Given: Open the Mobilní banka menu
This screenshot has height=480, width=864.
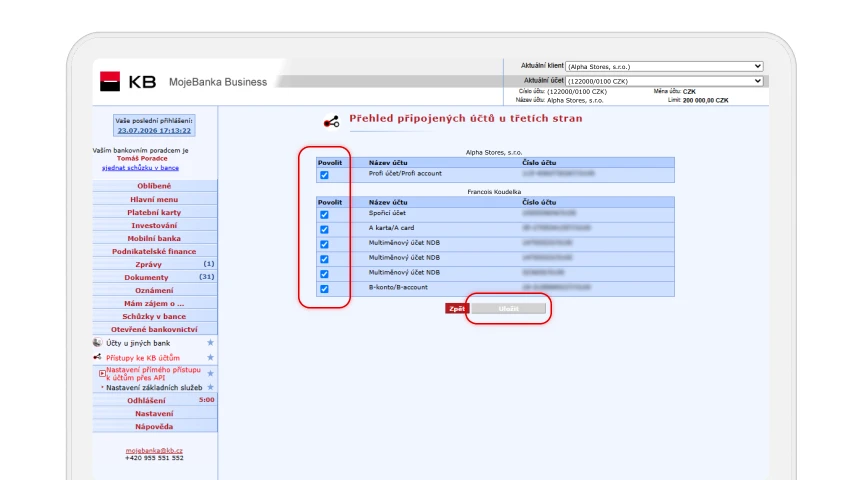Looking at the screenshot, I should click(154, 238).
